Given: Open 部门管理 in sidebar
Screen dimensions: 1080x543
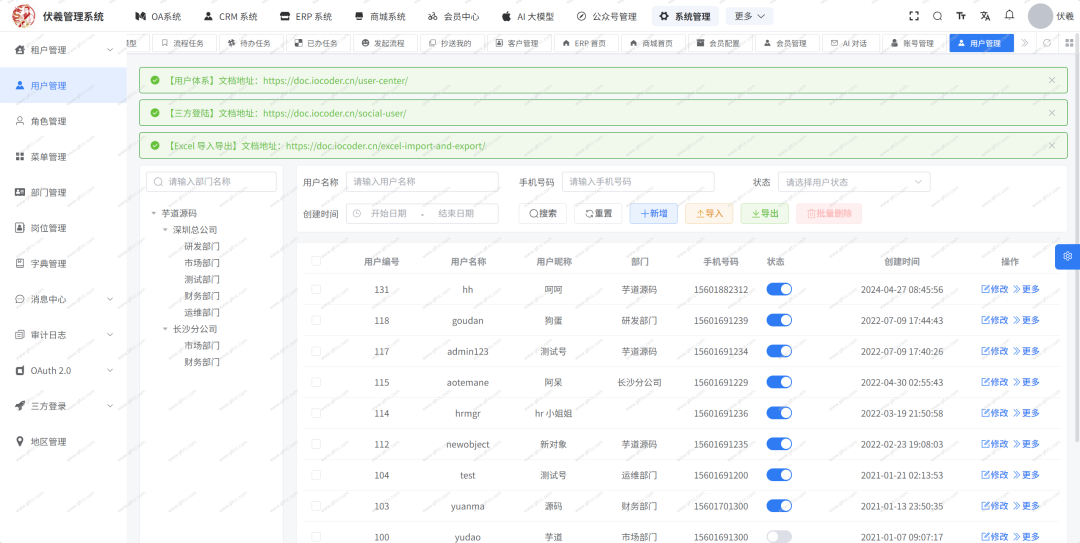Looking at the screenshot, I should pos(63,192).
